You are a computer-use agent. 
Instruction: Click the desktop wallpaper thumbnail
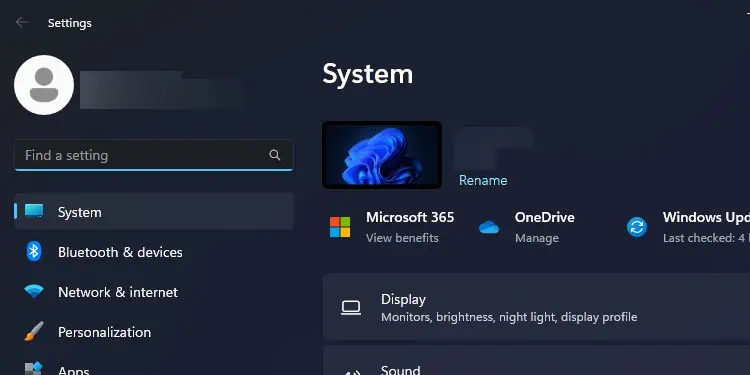point(382,154)
